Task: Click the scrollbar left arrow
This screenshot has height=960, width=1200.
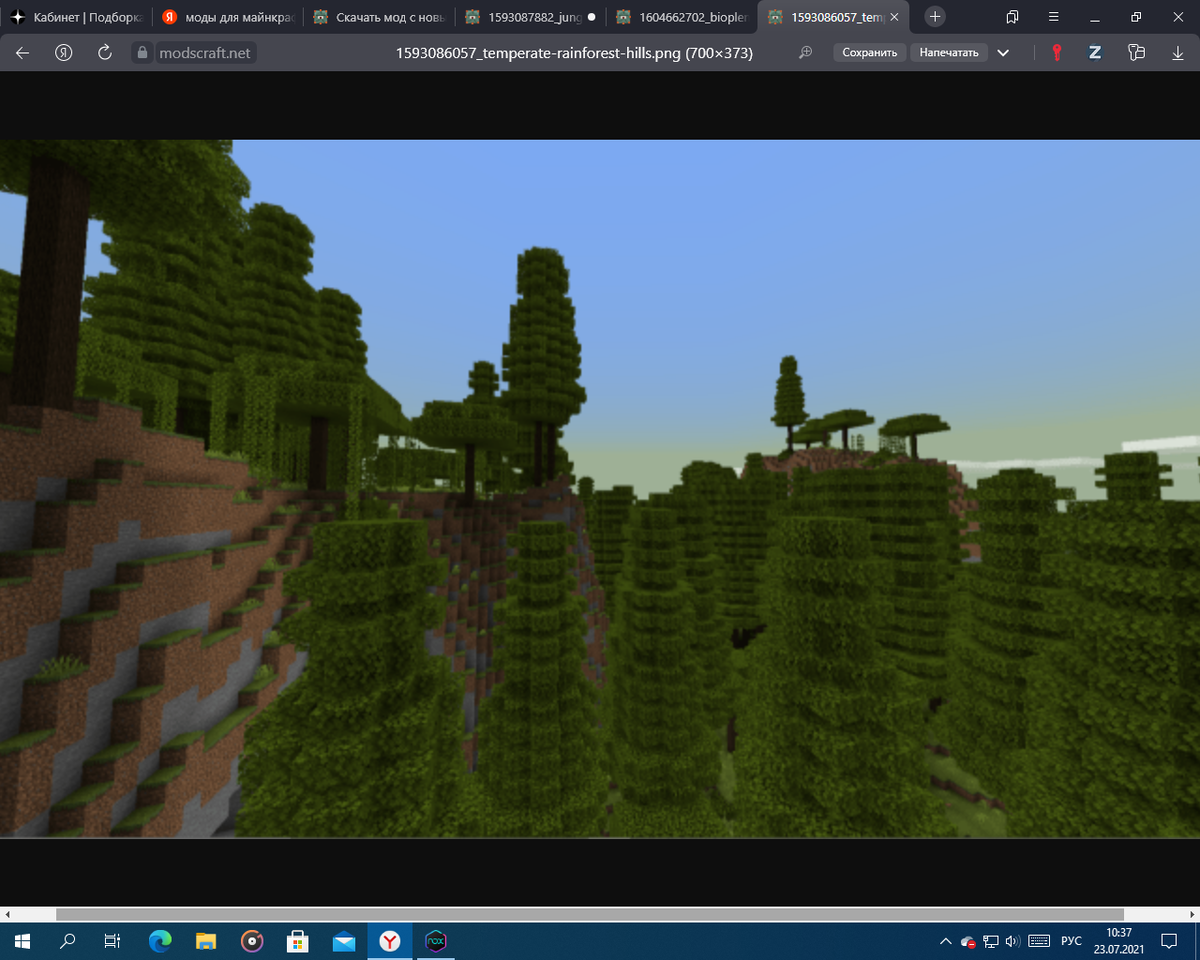Action: tap(8, 914)
